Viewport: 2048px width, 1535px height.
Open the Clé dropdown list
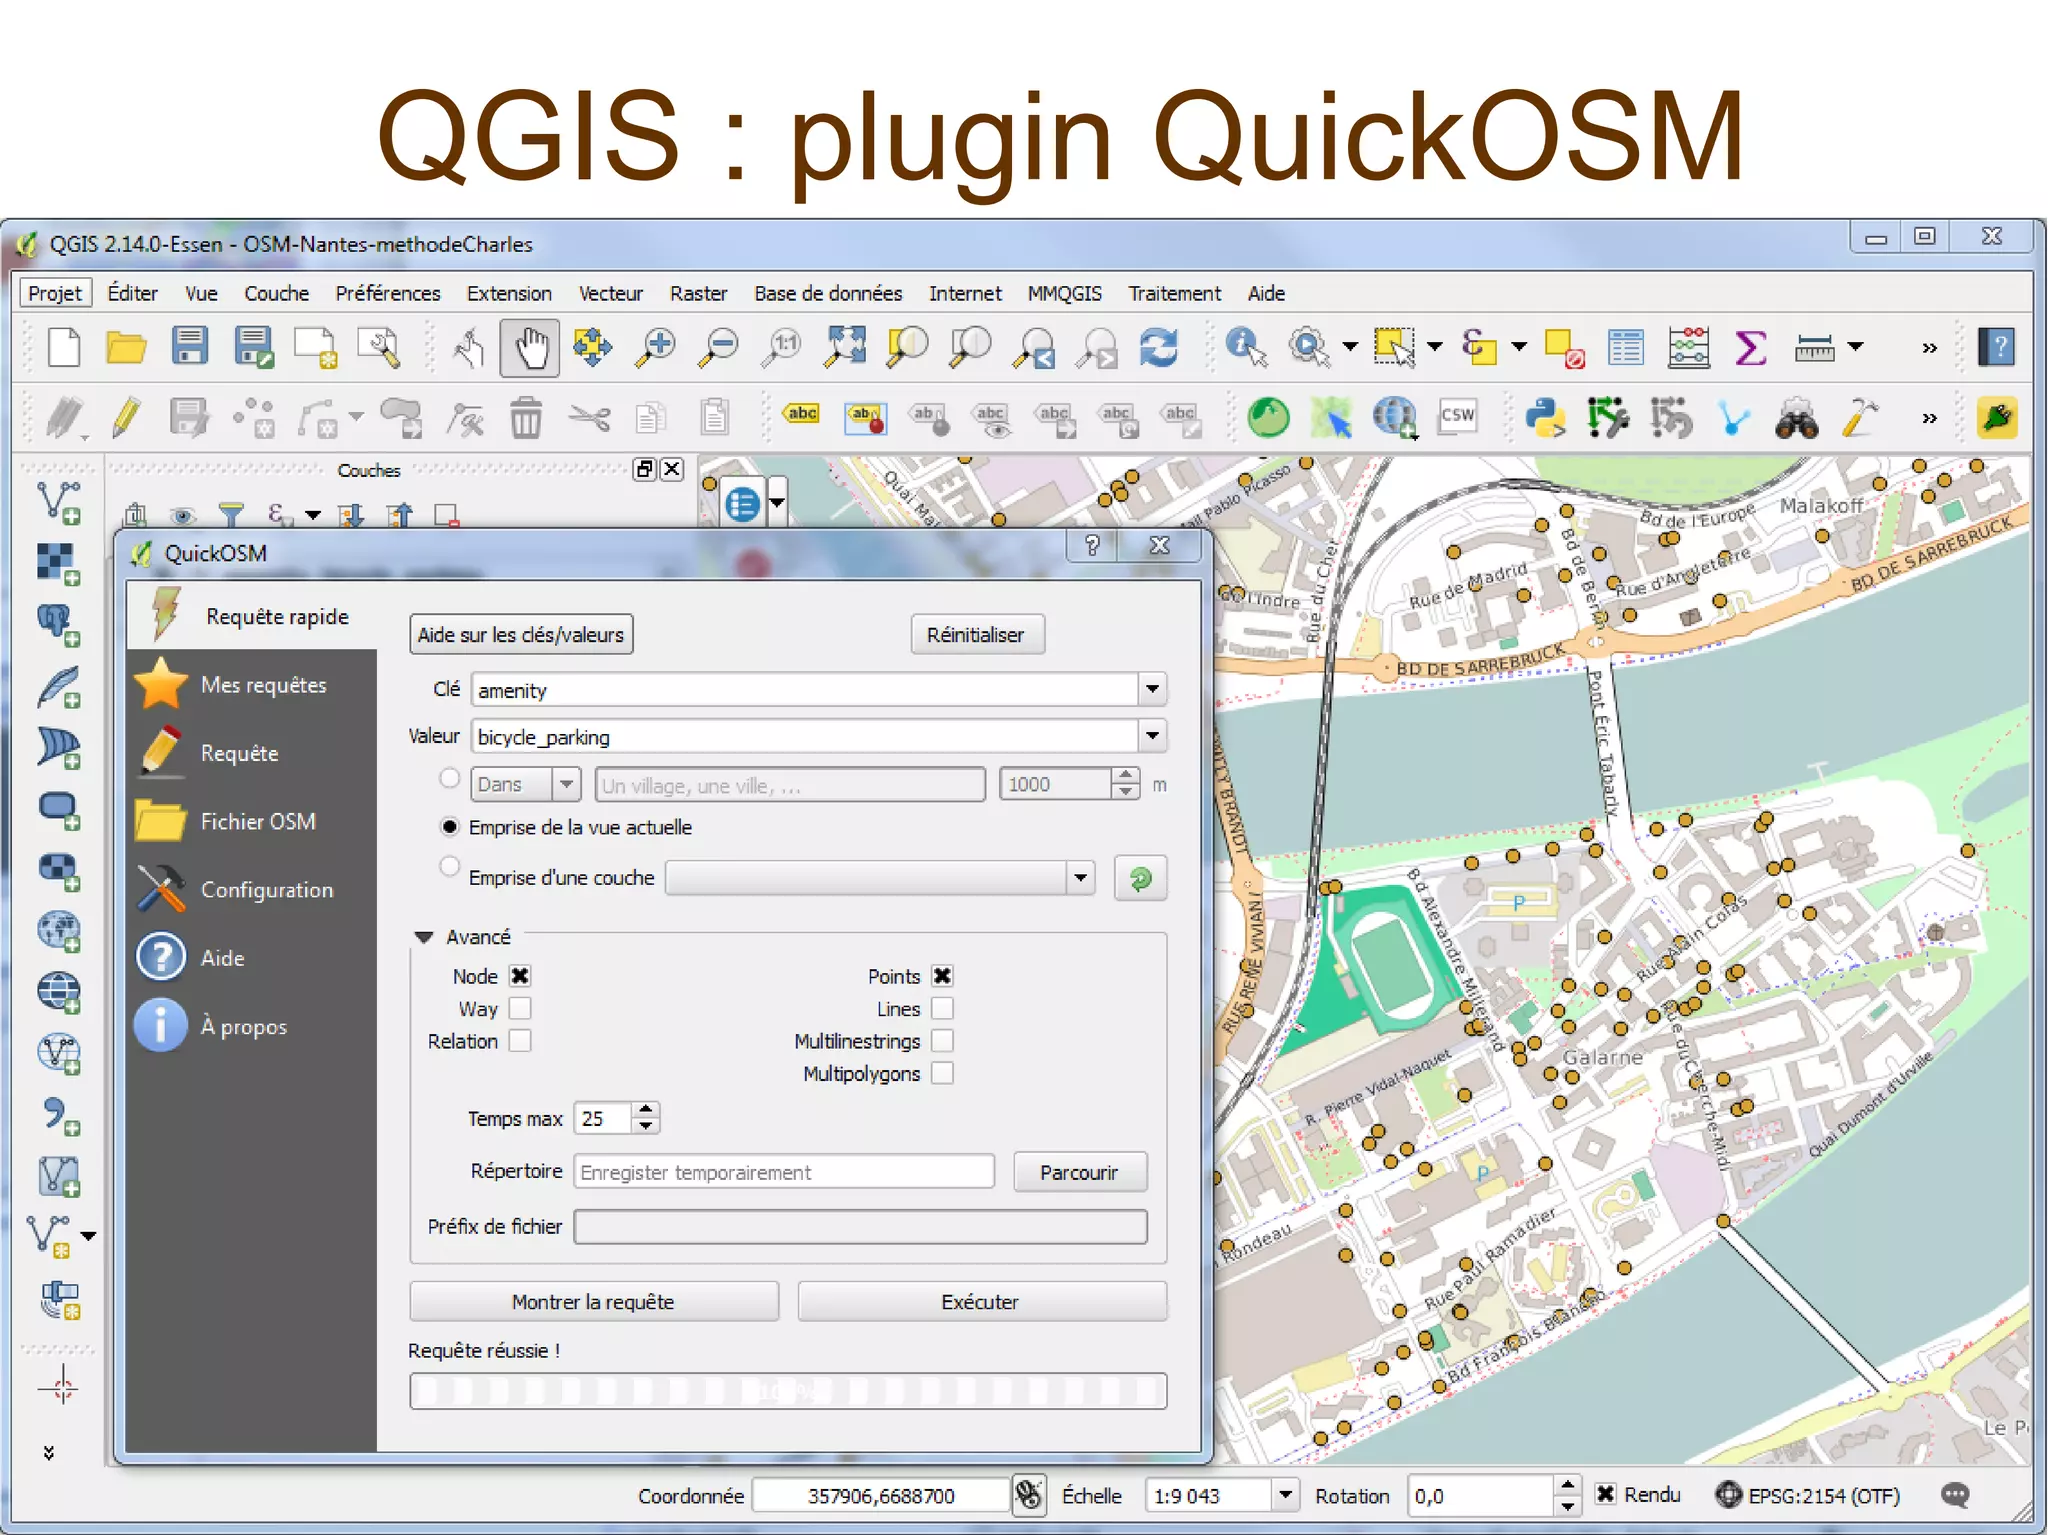1152,689
